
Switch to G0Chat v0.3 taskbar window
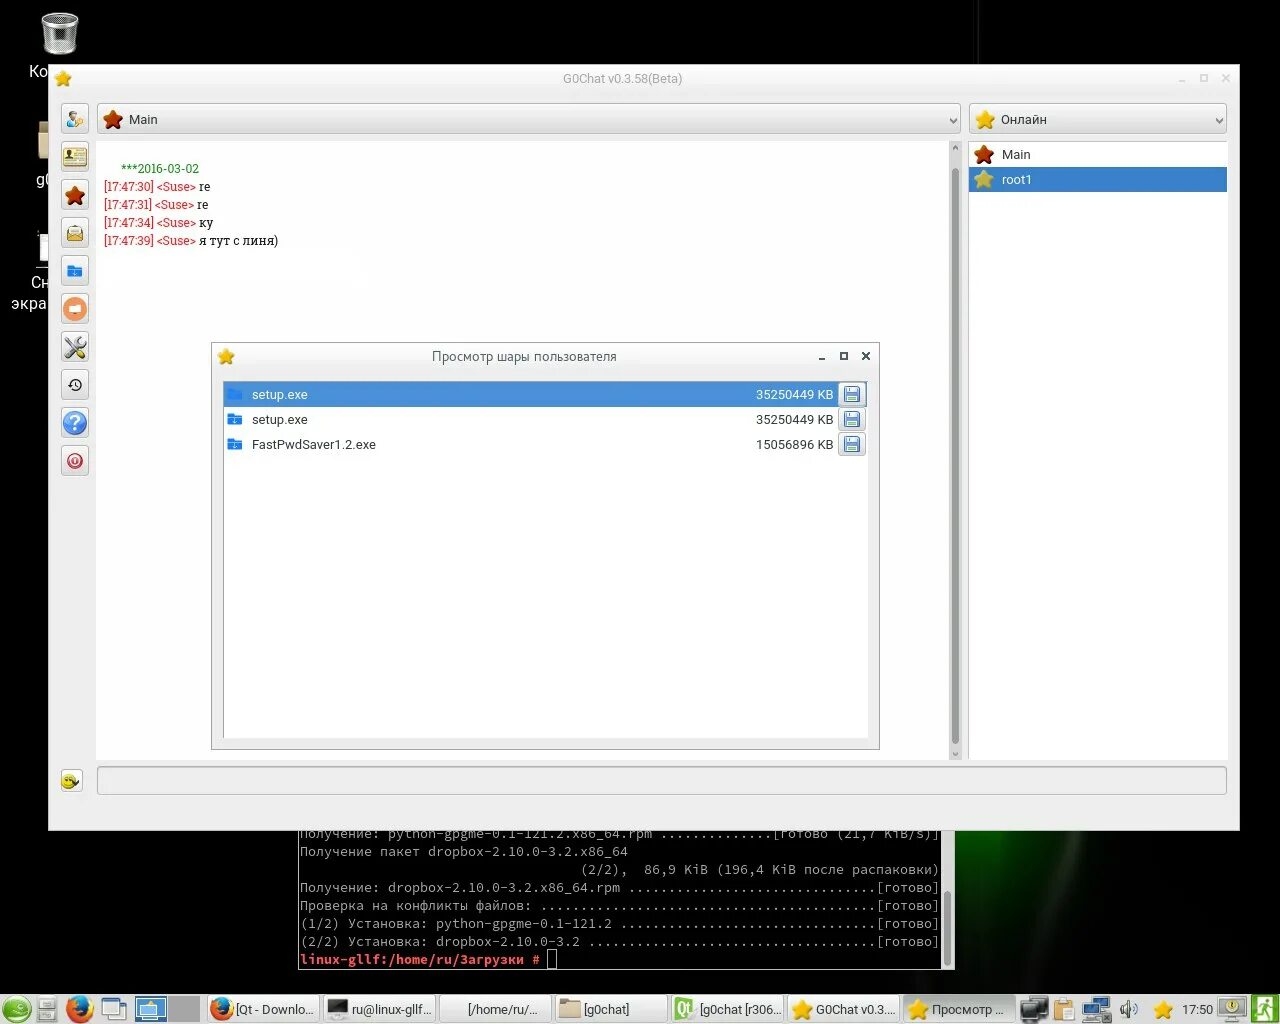pyautogui.click(x=843, y=1009)
